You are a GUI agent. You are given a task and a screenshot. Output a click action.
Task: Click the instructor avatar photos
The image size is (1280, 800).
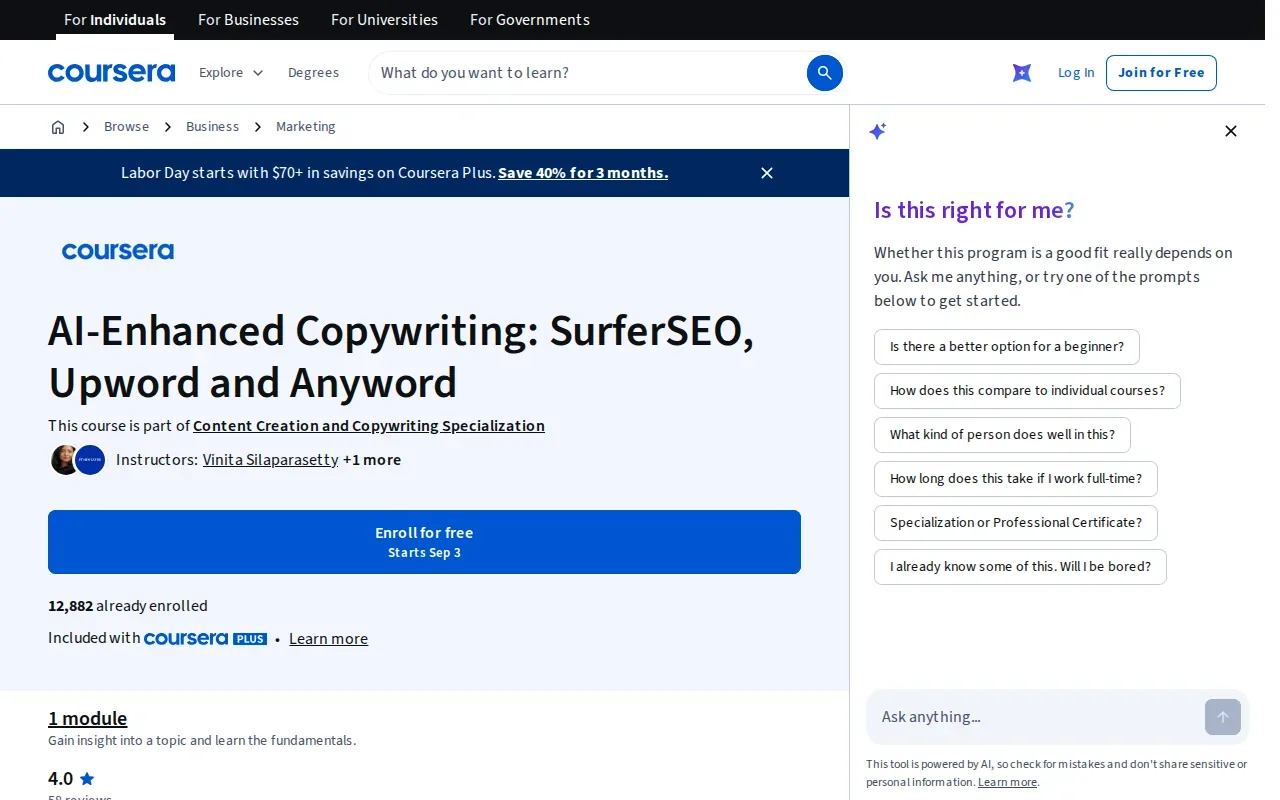point(78,460)
